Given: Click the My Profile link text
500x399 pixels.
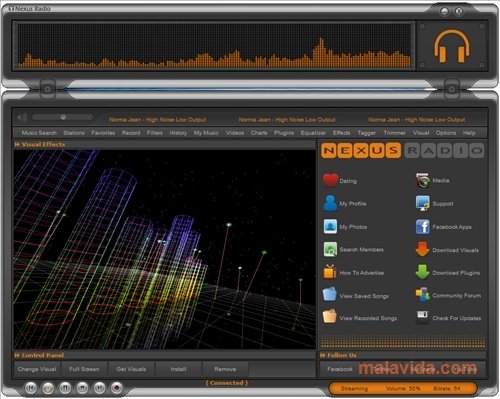Looking at the screenshot, I should point(353,204).
